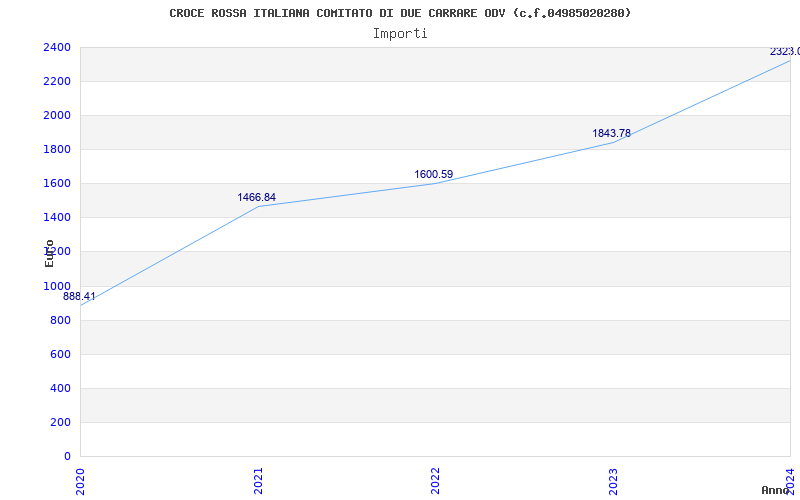Screen dimensions: 800x500
Task: Click the Anno axis label
Action: [x=776, y=490]
